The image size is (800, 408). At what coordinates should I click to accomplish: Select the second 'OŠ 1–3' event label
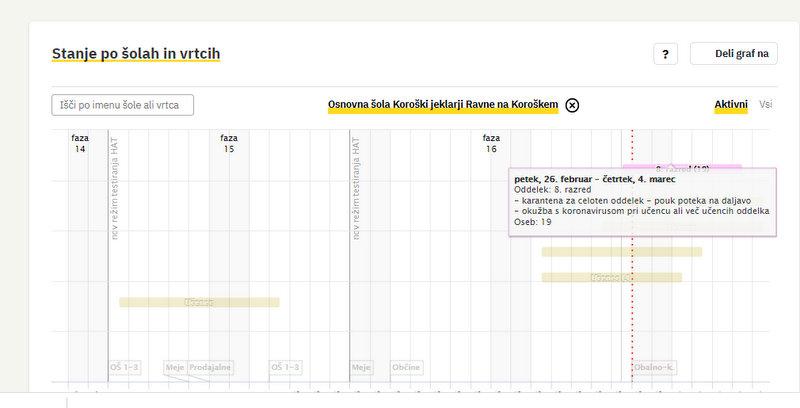pos(285,367)
